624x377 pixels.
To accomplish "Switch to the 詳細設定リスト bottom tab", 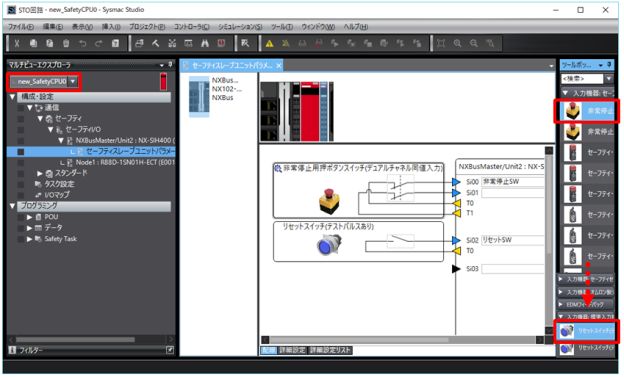I will (x=330, y=350).
